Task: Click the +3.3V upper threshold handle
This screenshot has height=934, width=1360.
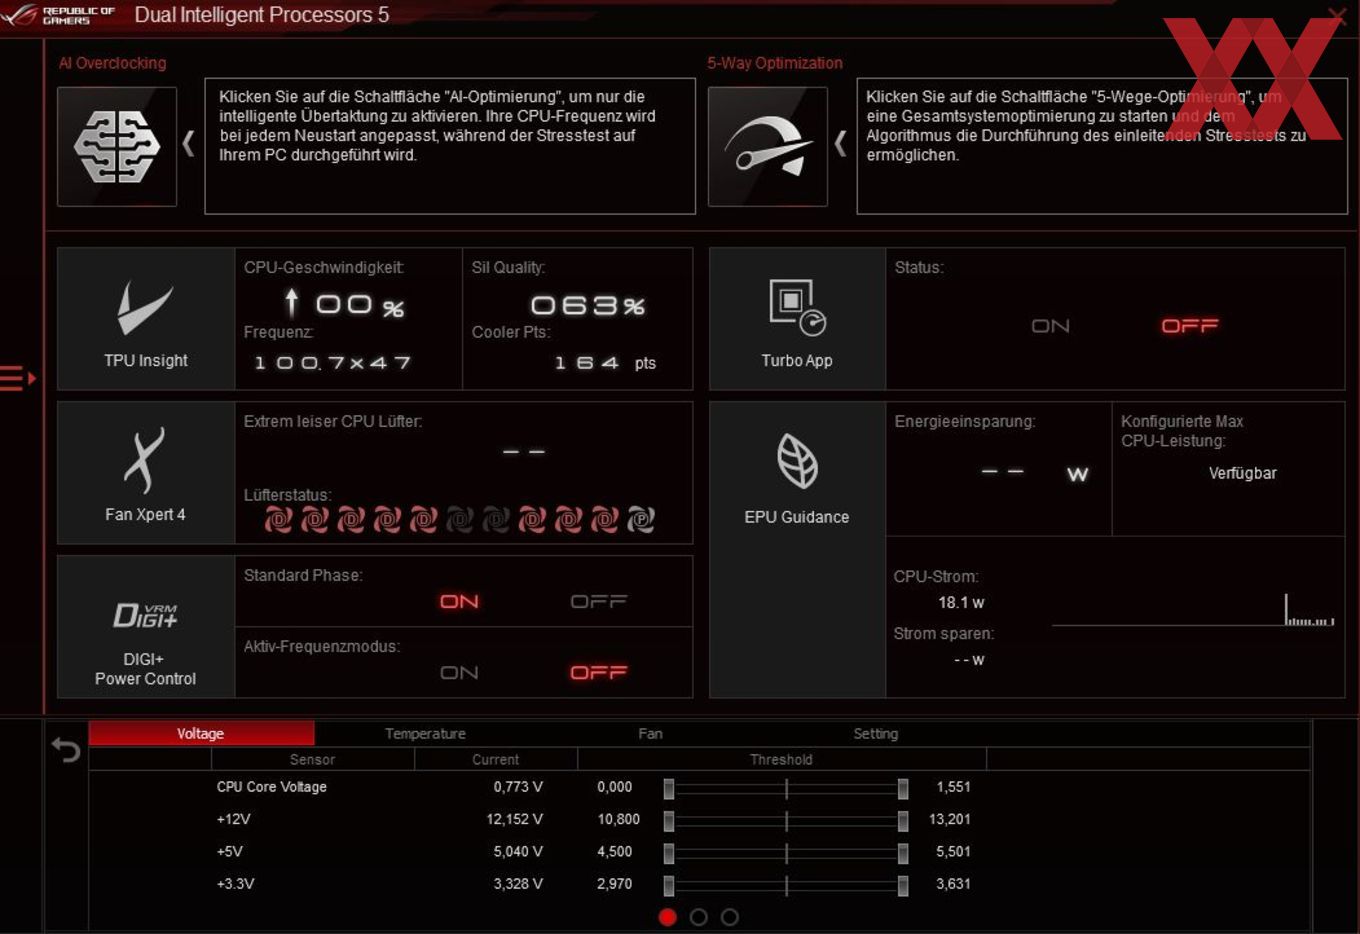Action: [903, 884]
